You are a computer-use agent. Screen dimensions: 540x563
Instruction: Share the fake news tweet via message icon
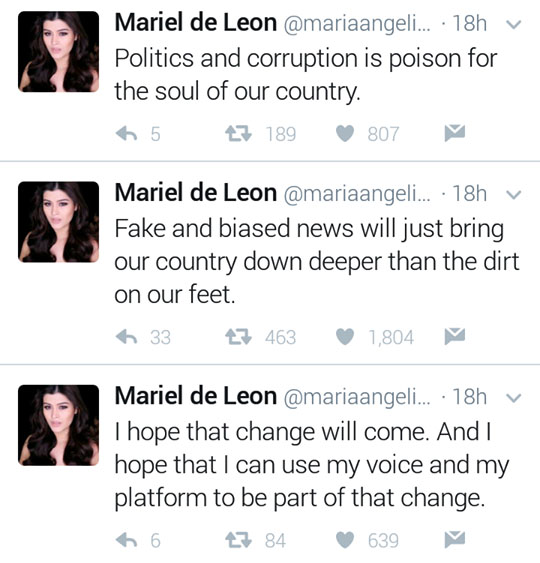[455, 336]
